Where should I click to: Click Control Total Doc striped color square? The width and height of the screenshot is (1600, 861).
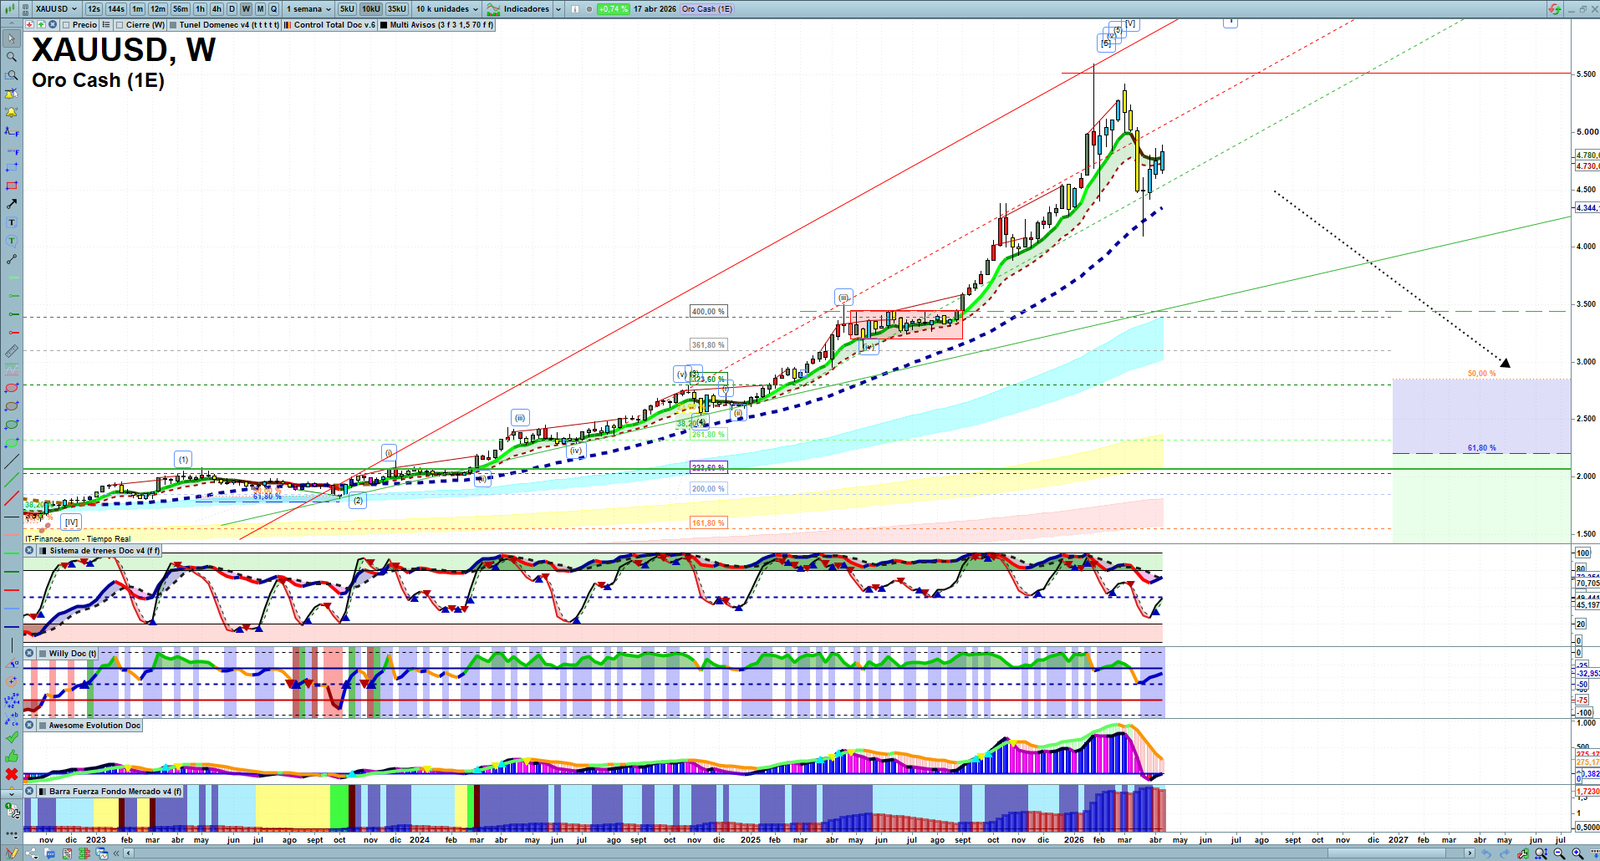[288, 25]
